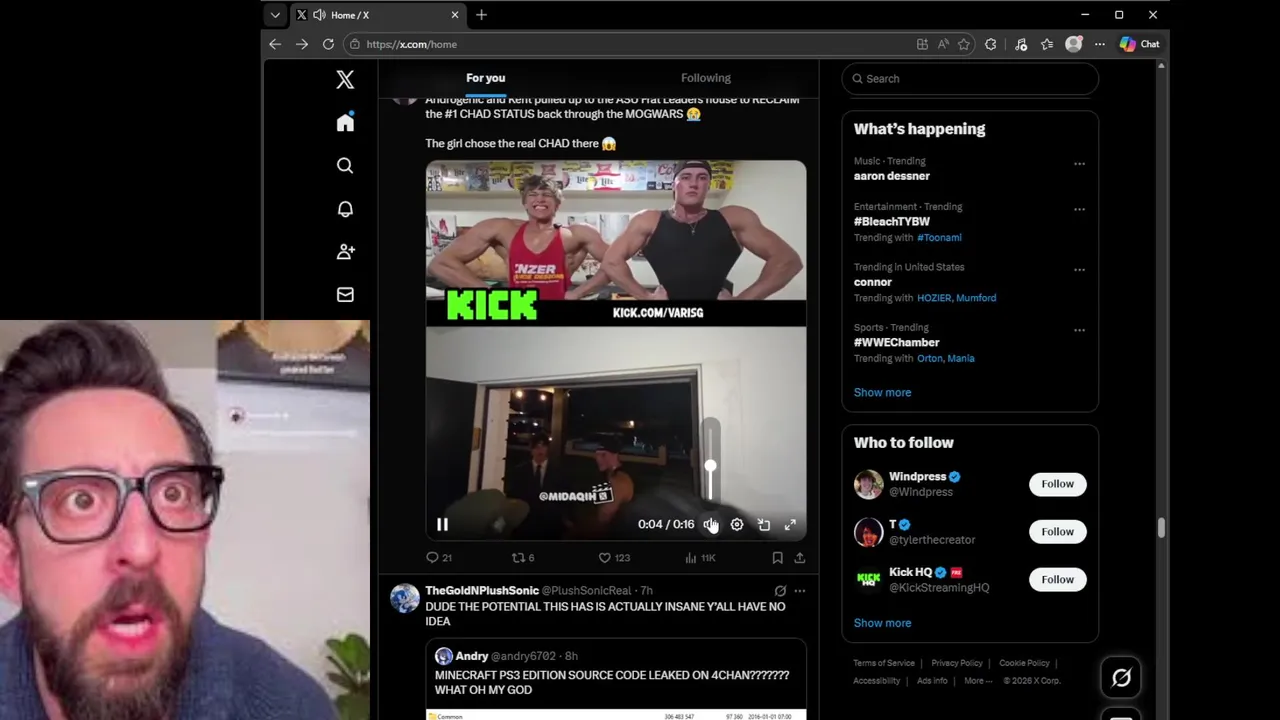Viewport: 1280px width, 720px height.
Task: Follow Kick HQ
Action: pos(1057,580)
